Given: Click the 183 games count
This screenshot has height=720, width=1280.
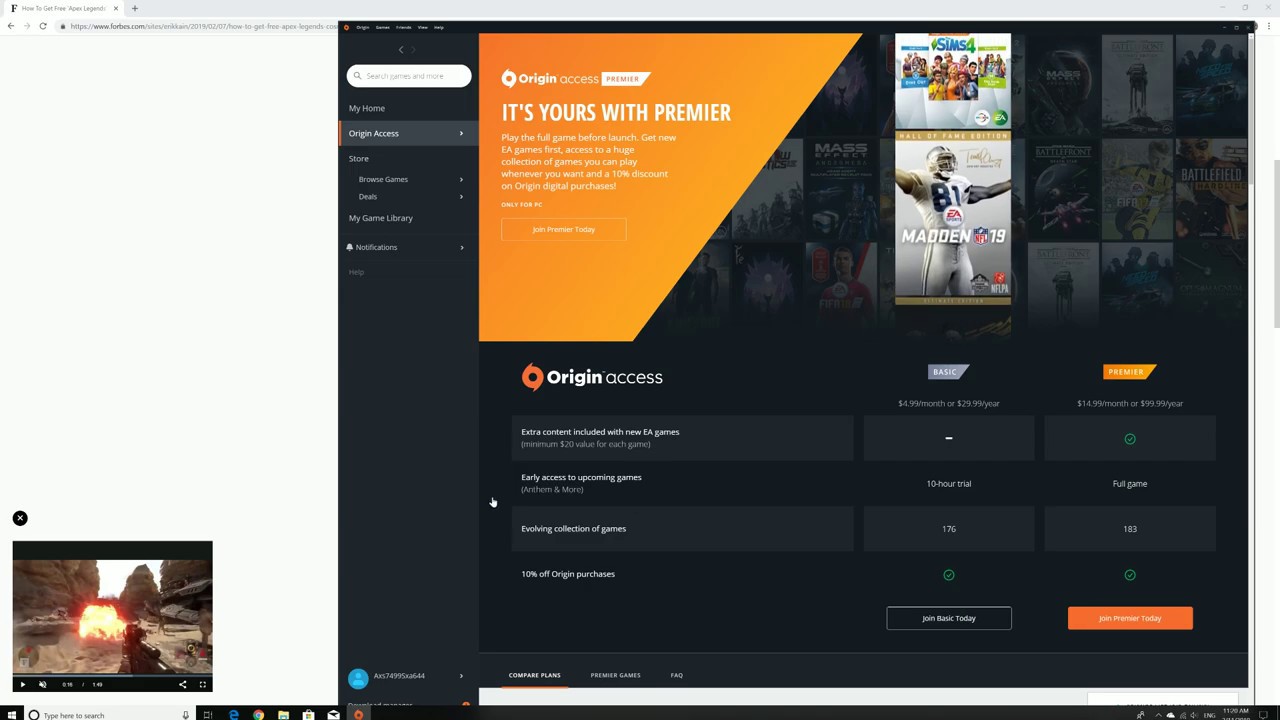Looking at the screenshot, I should tap(1130, 529).
